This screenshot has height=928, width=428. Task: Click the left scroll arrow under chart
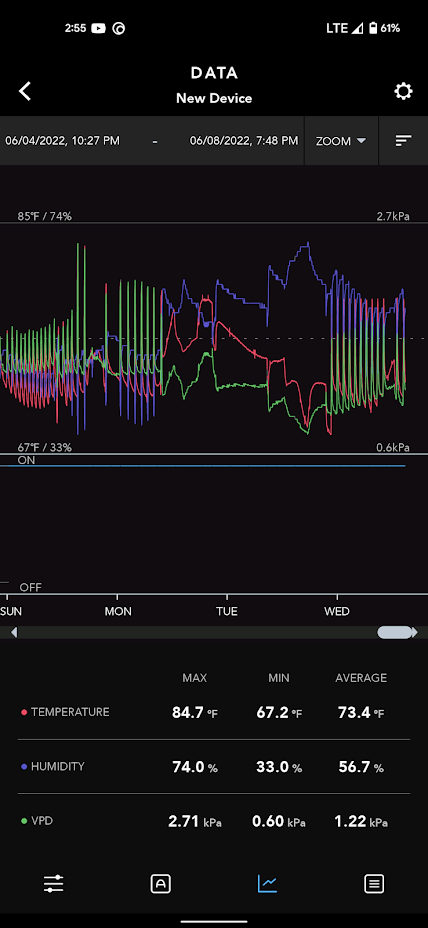pyautogui.click(x=14, y=632)
